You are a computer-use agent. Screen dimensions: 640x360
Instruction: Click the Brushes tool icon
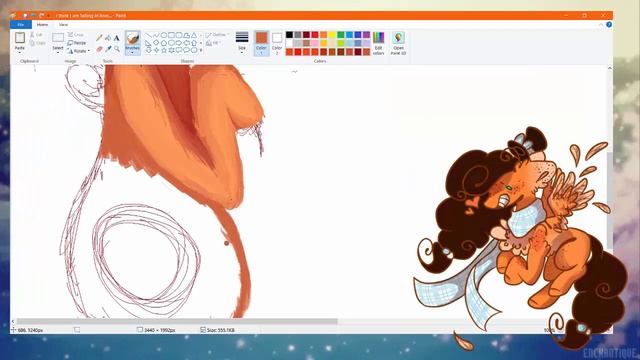click(x=133, y=39)
